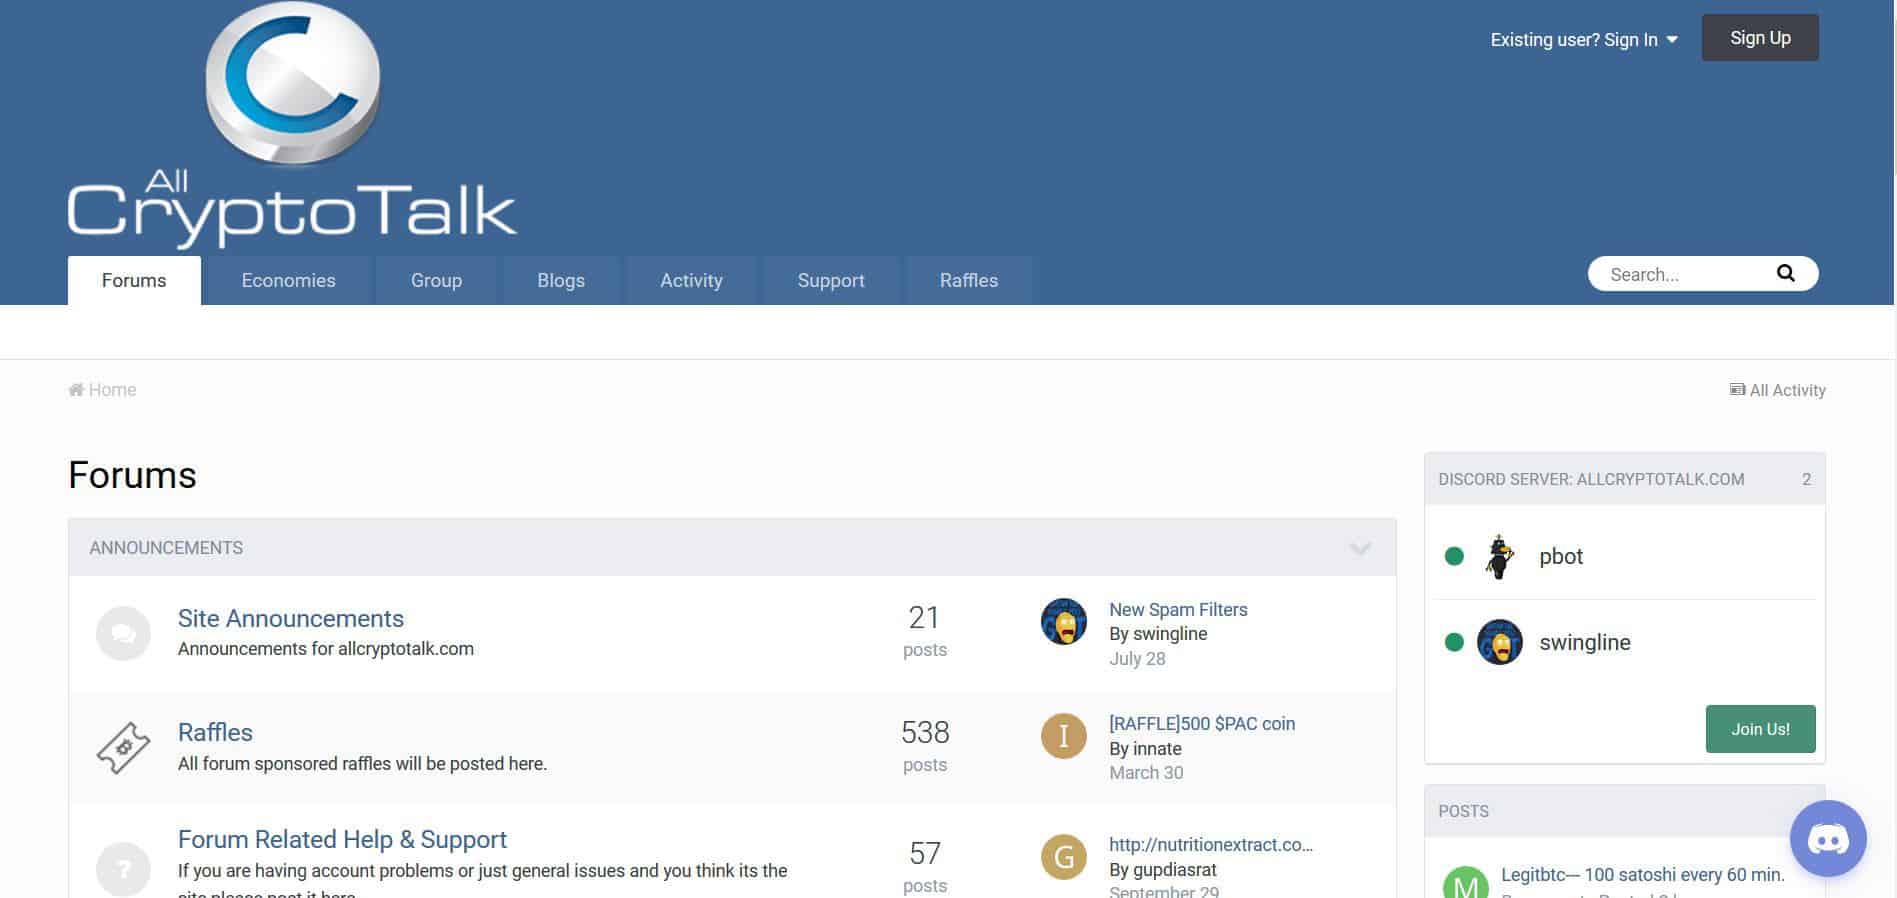
Task: Open the All Activity link
Action: click(x=1777, y=390)
